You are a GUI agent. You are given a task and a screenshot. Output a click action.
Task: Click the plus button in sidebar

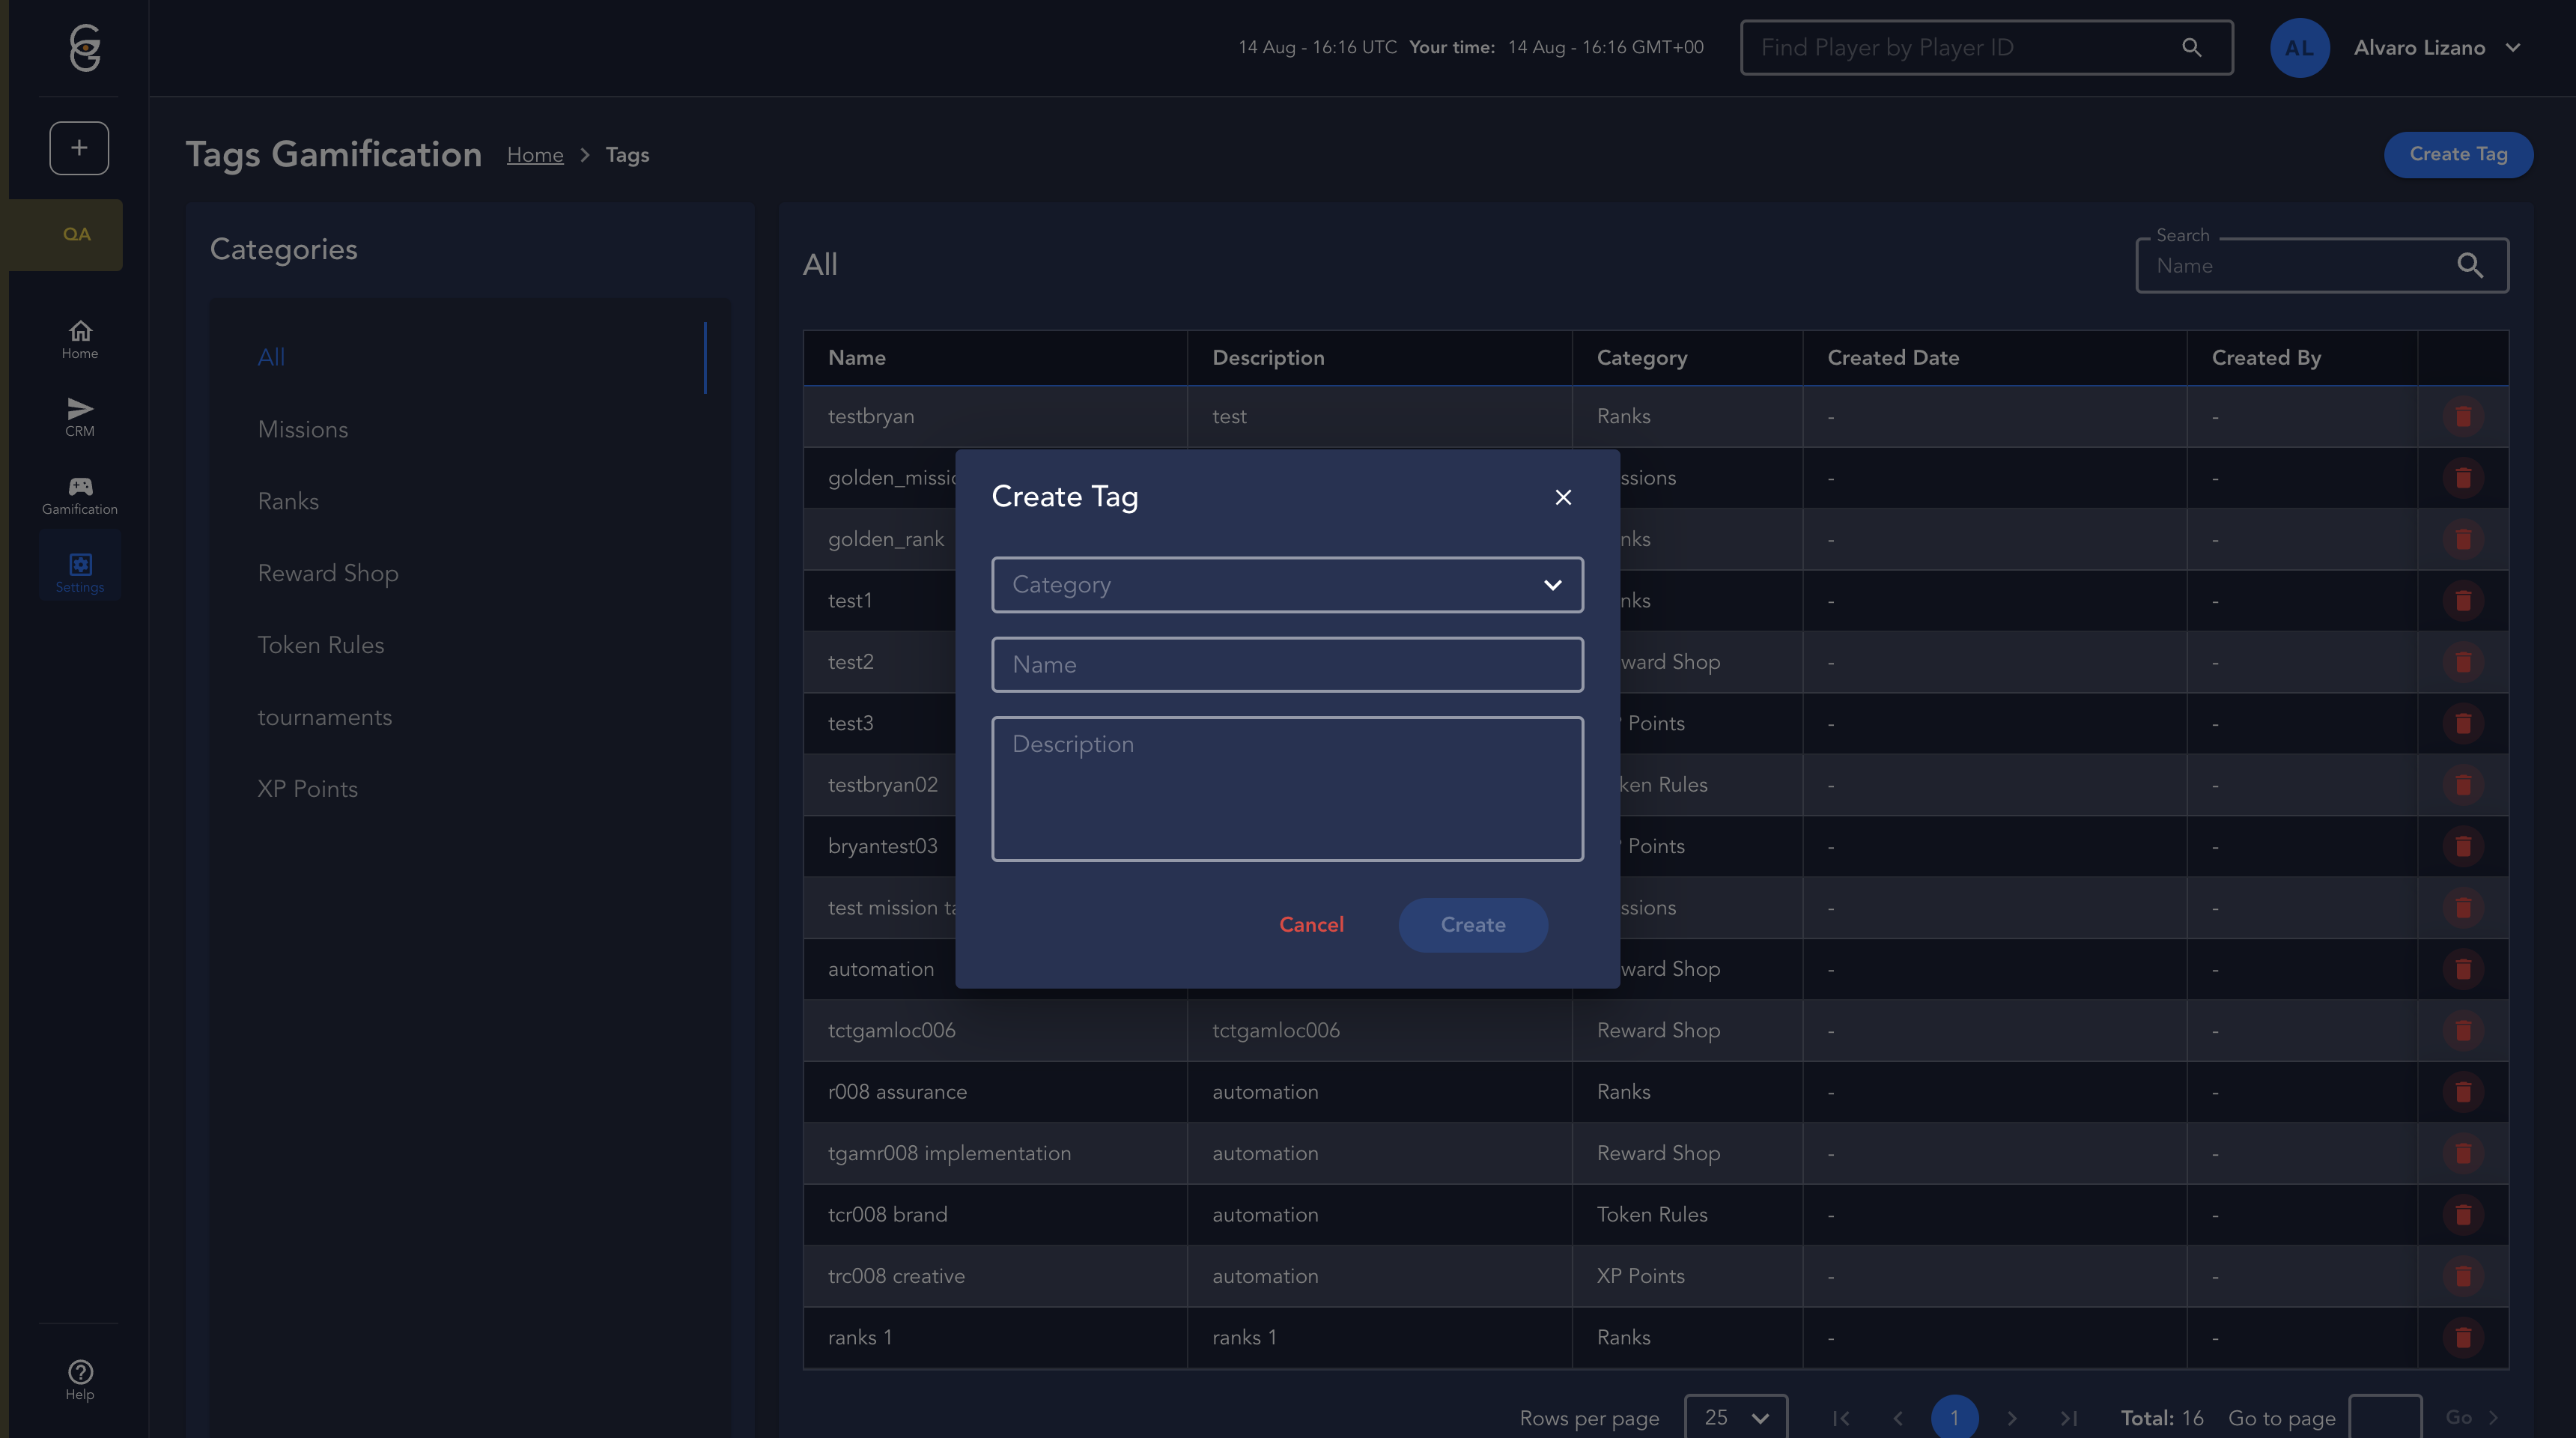79,148
